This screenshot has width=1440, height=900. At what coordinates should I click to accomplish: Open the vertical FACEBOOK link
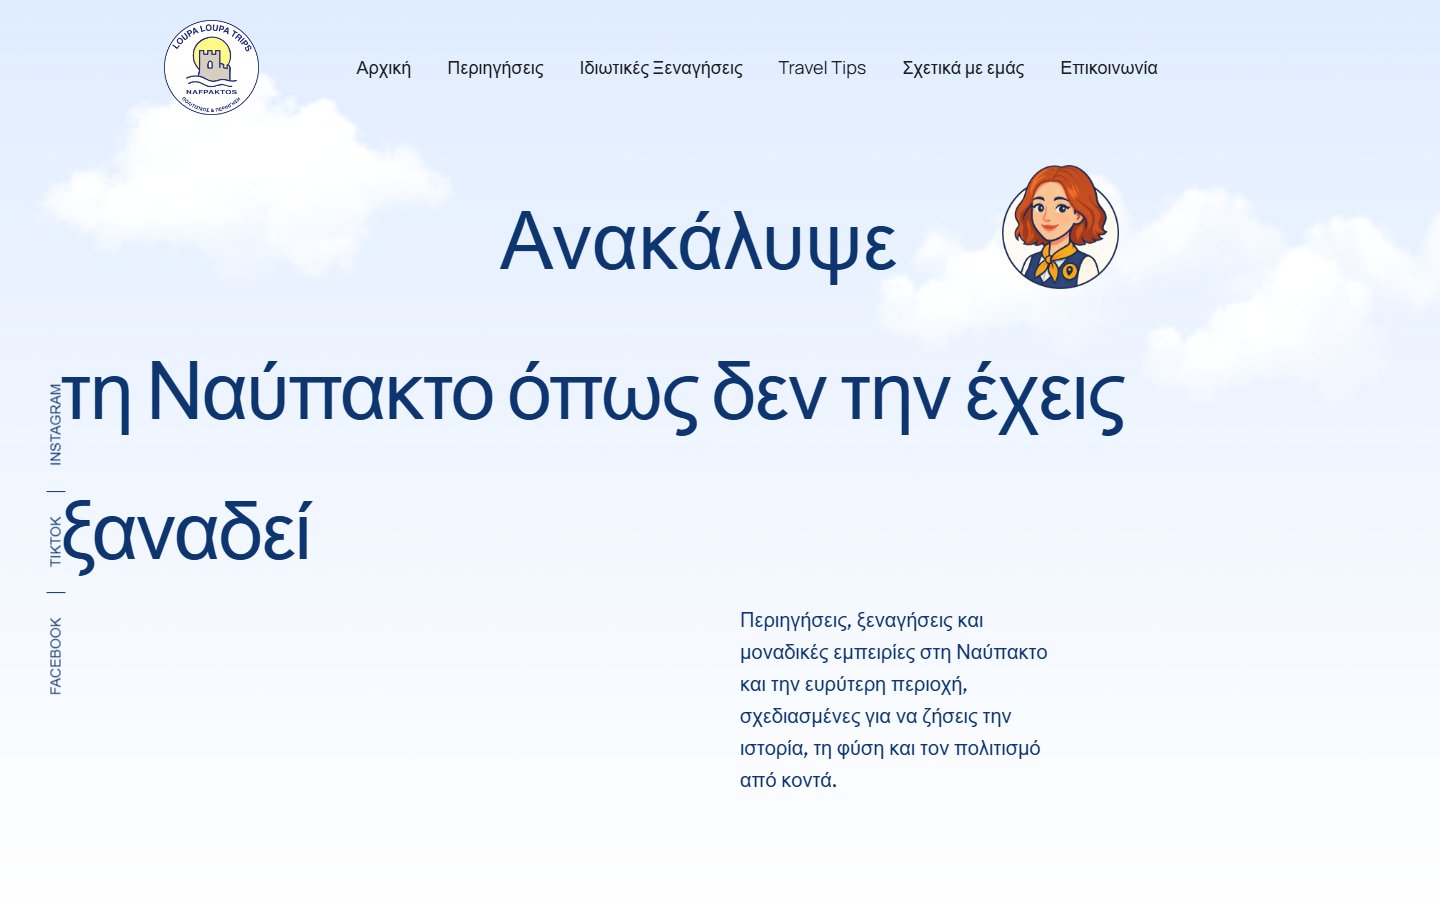[56, 656]
